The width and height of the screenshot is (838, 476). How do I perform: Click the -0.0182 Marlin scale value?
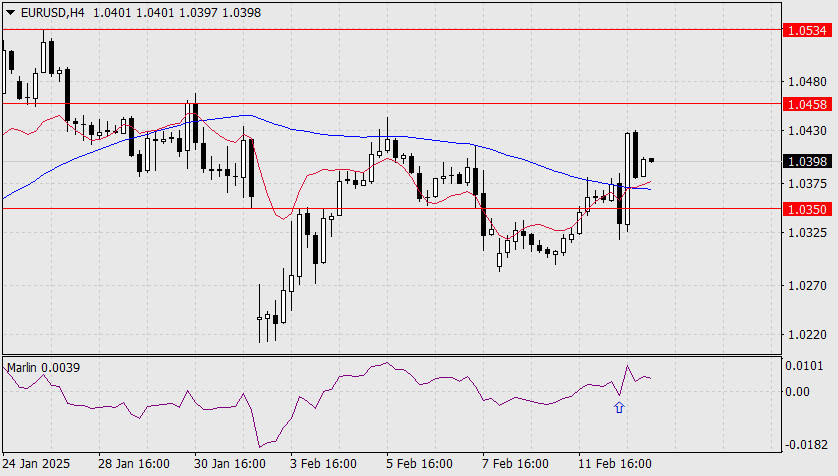pos(806,445)
